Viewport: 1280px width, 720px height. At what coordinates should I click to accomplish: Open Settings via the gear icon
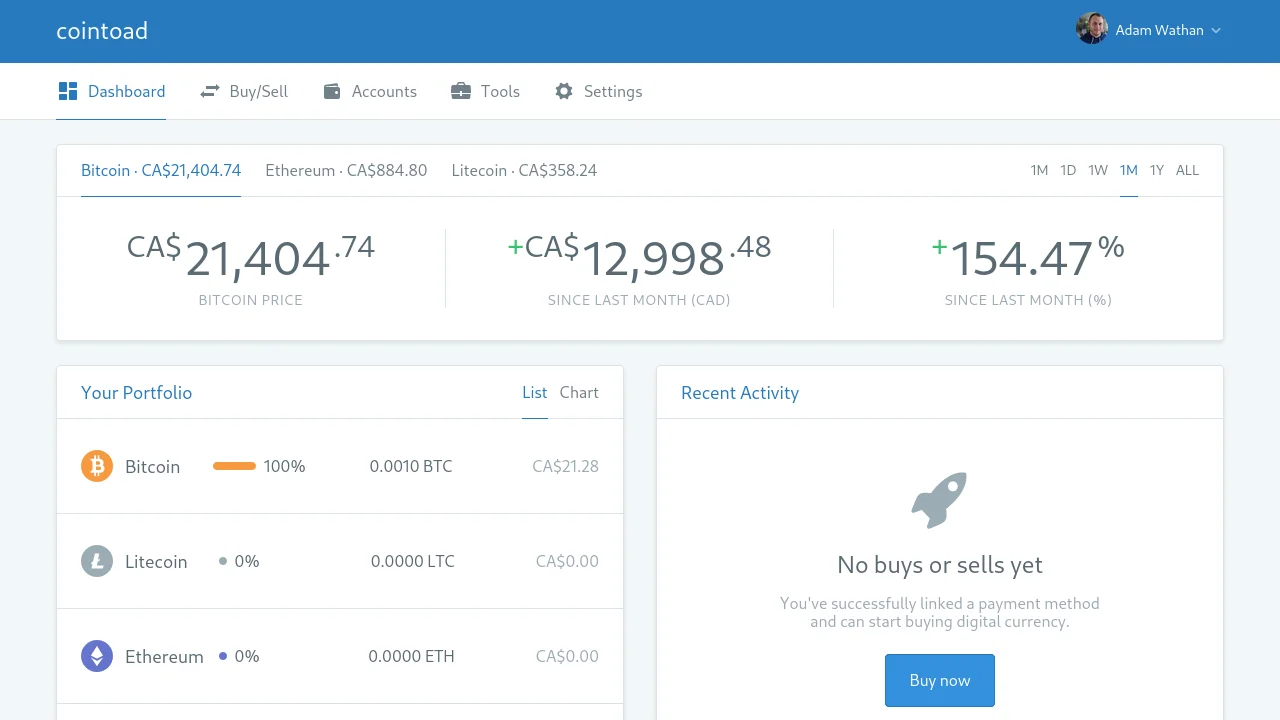point(564,91)
